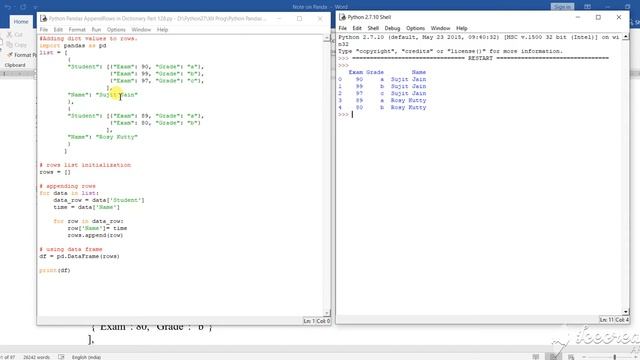The width and height of the screenshot is (640, 360).
Task: Open the Debug menu in the Python Shell
Action: pyautogui.click(x=392, y=28)
